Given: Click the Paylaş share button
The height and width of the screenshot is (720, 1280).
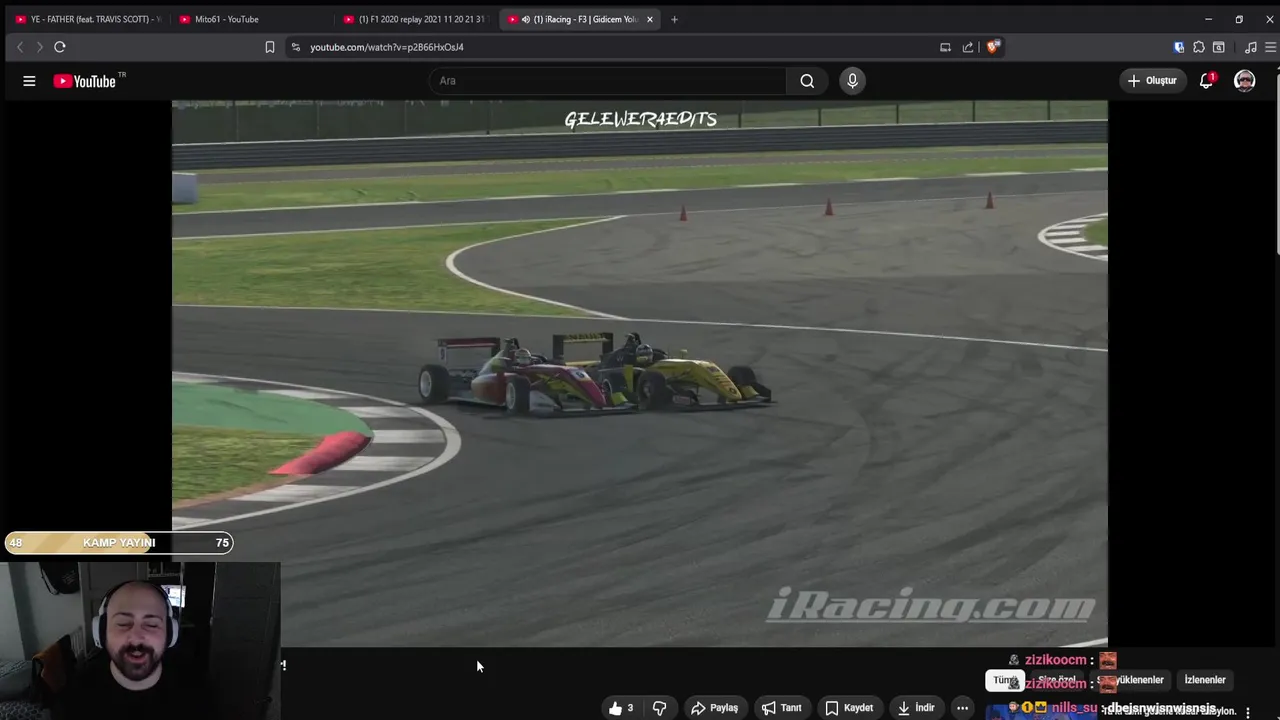Looking at the screenshot, I should coord(714,708).
